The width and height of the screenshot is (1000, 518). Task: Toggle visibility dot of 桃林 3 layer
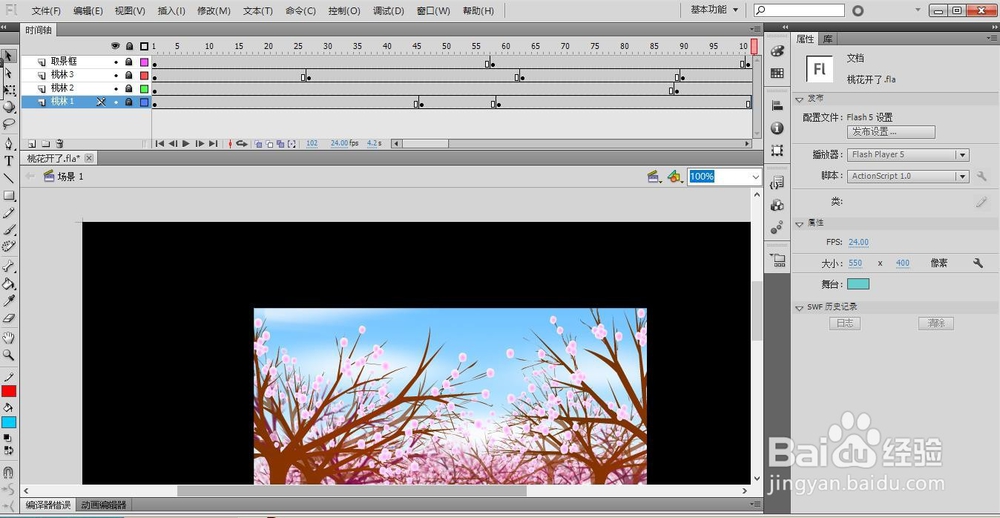[115, 75]
